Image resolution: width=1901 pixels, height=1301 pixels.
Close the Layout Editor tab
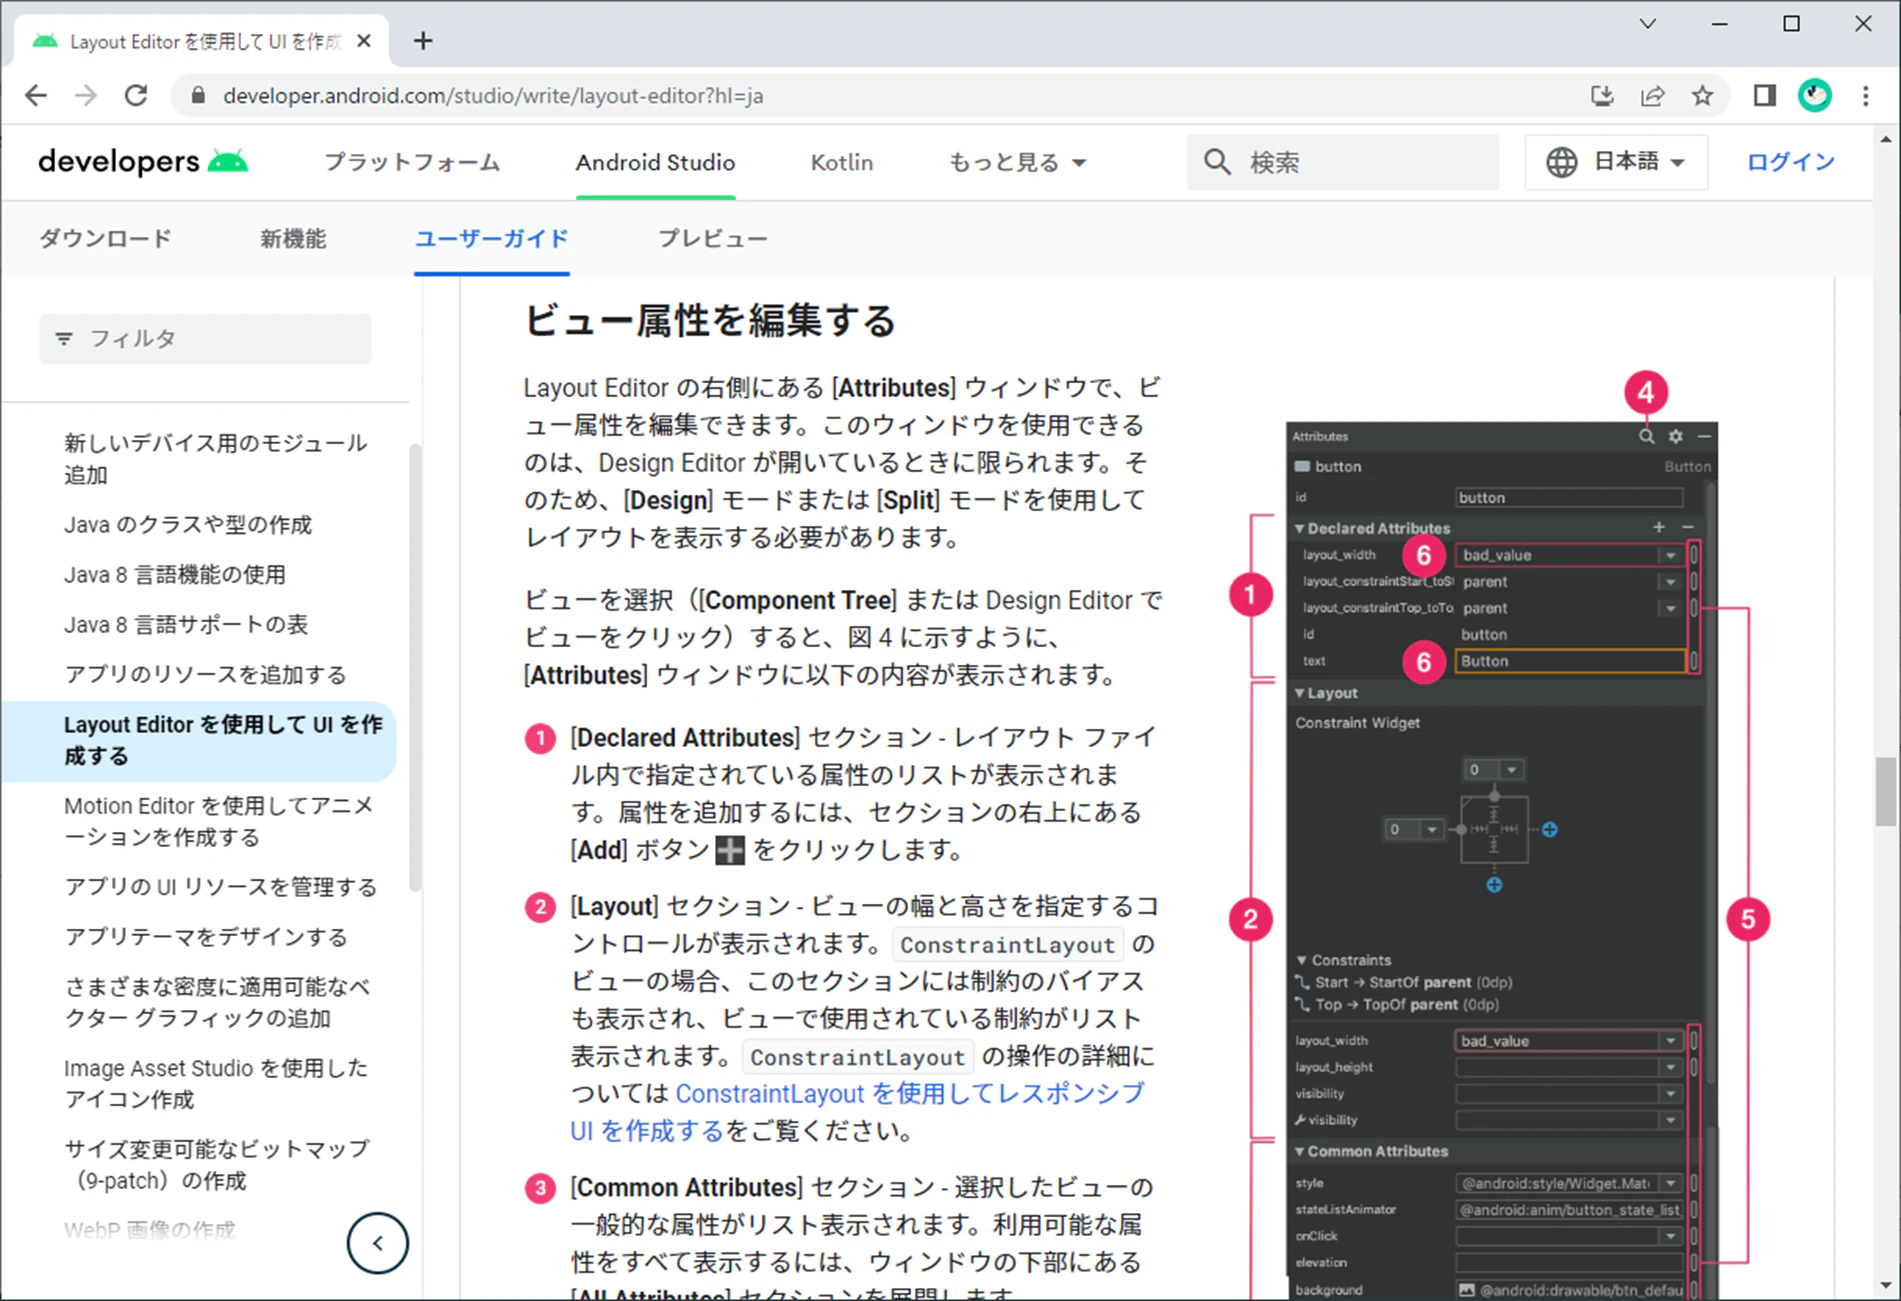pyautogui.click(x=364, y=41)
